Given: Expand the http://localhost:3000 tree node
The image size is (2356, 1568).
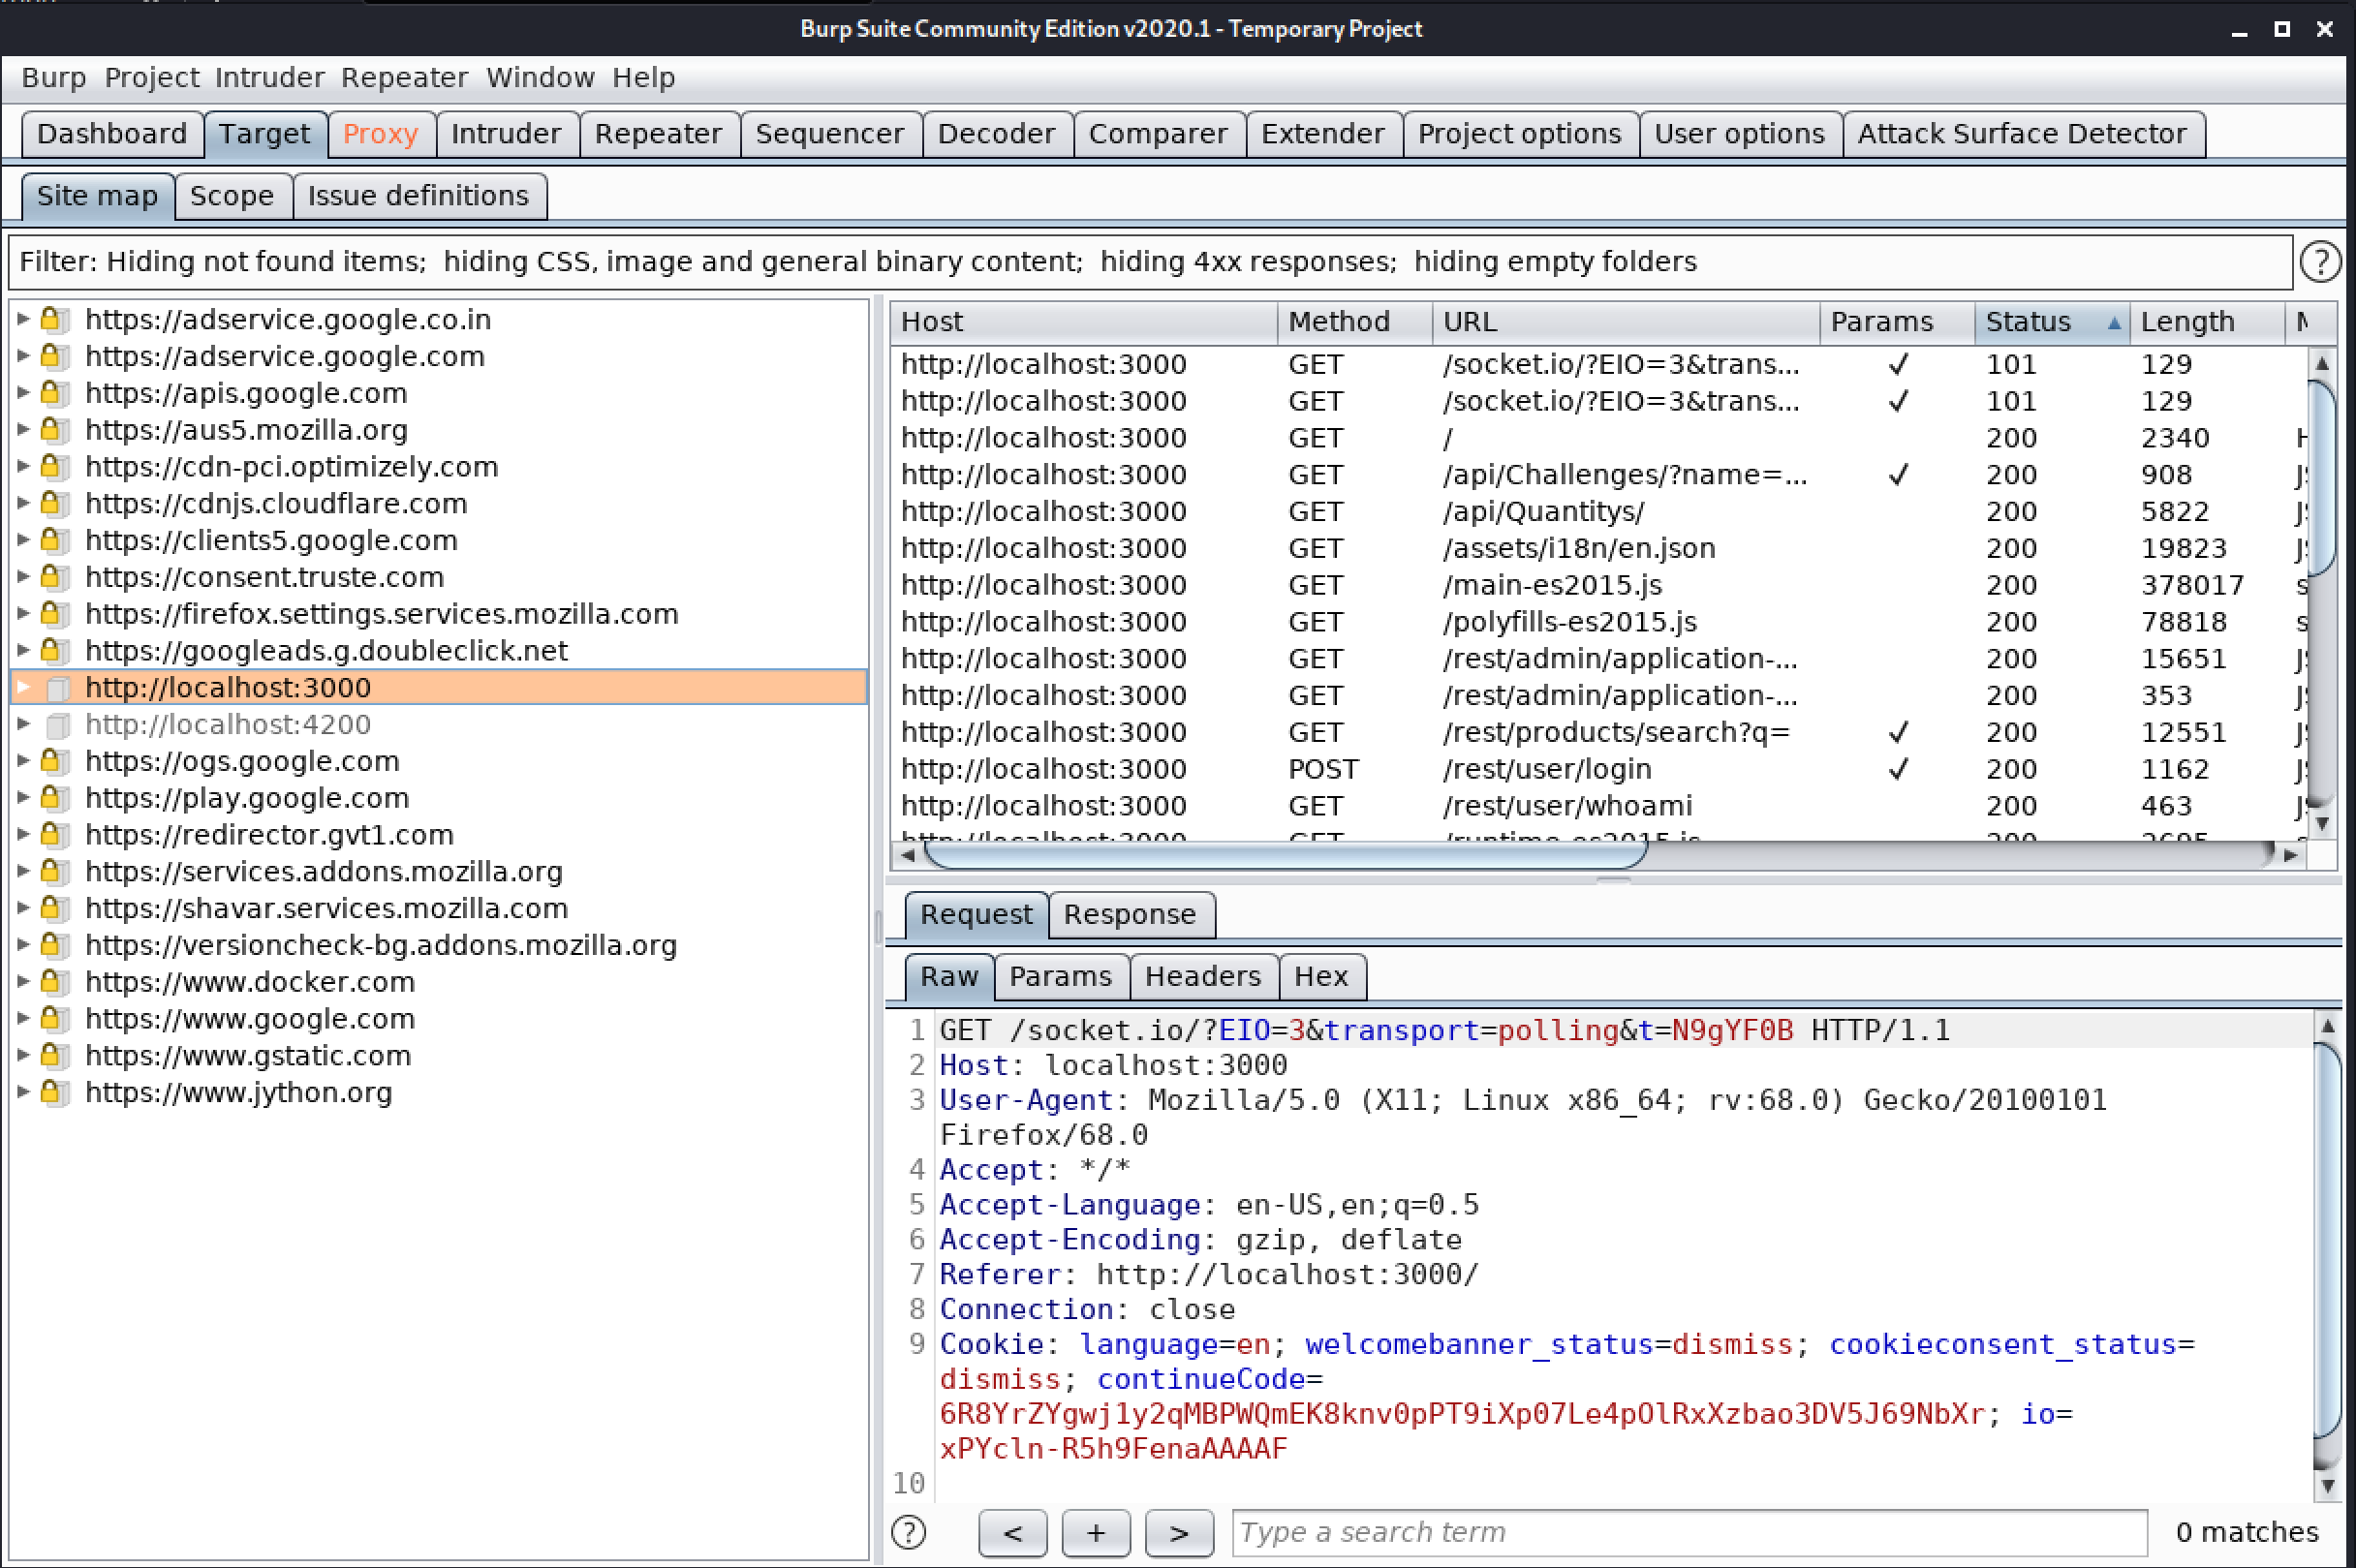Looking at the screenshot, I should (x=24, y=687).
